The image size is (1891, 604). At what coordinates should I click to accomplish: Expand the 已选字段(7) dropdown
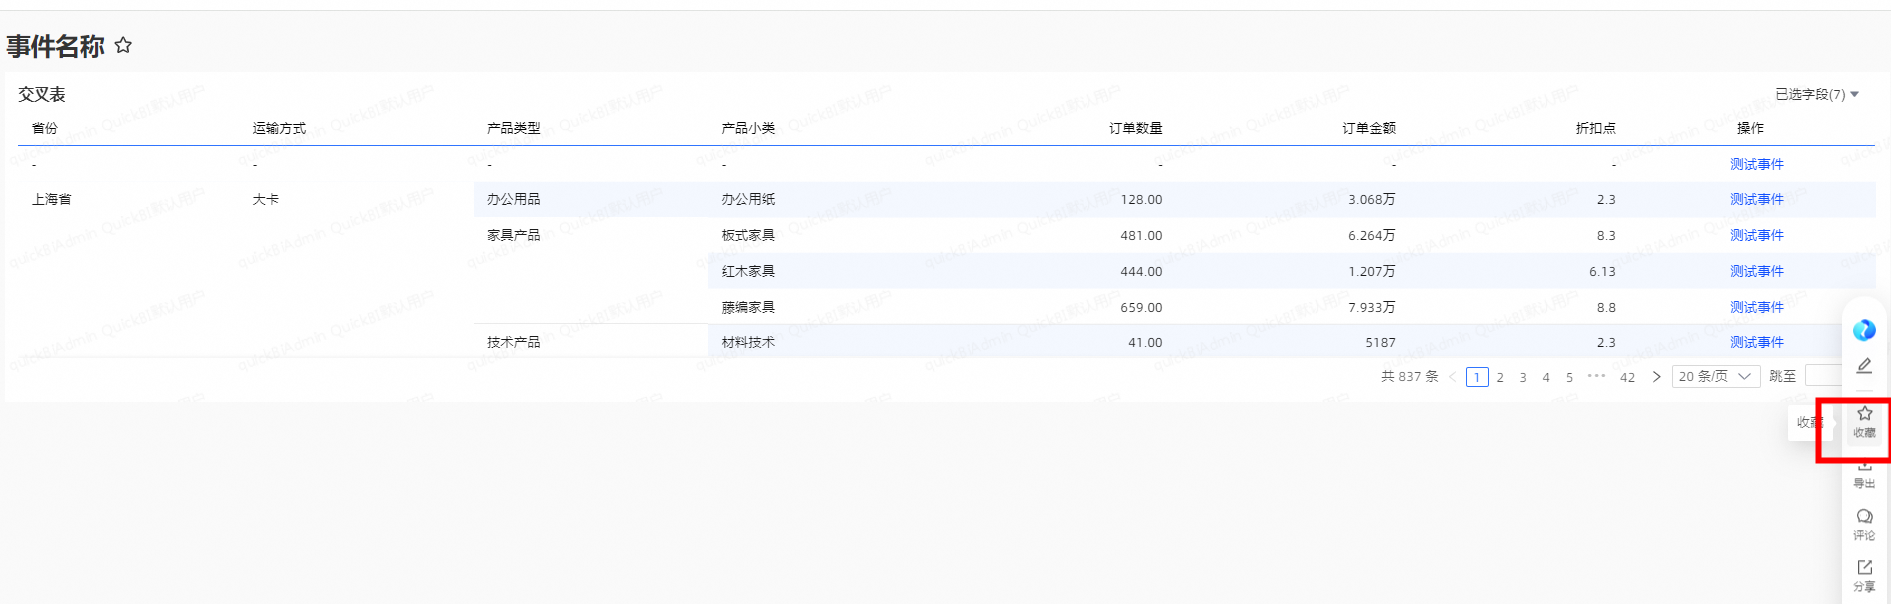click(1816, 94)
